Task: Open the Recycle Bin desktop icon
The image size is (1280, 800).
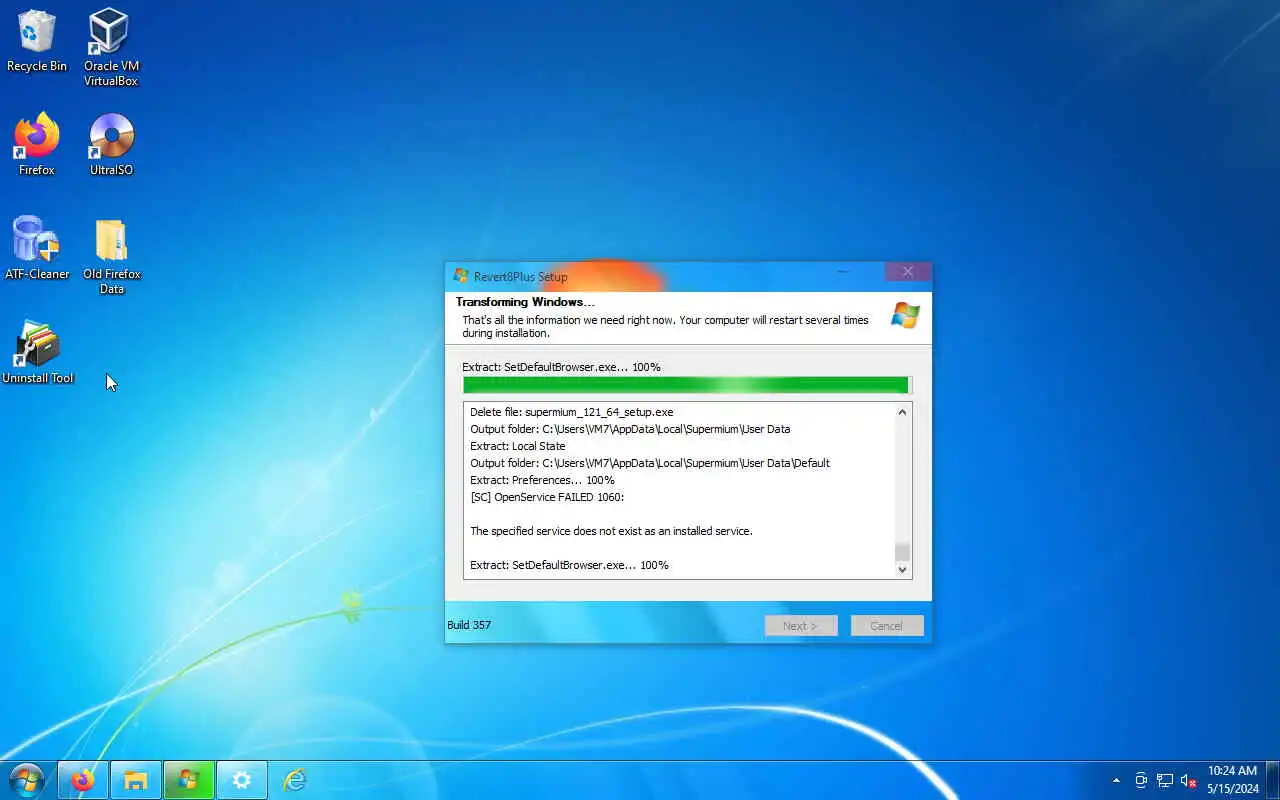Action: [x=37, y=41]
